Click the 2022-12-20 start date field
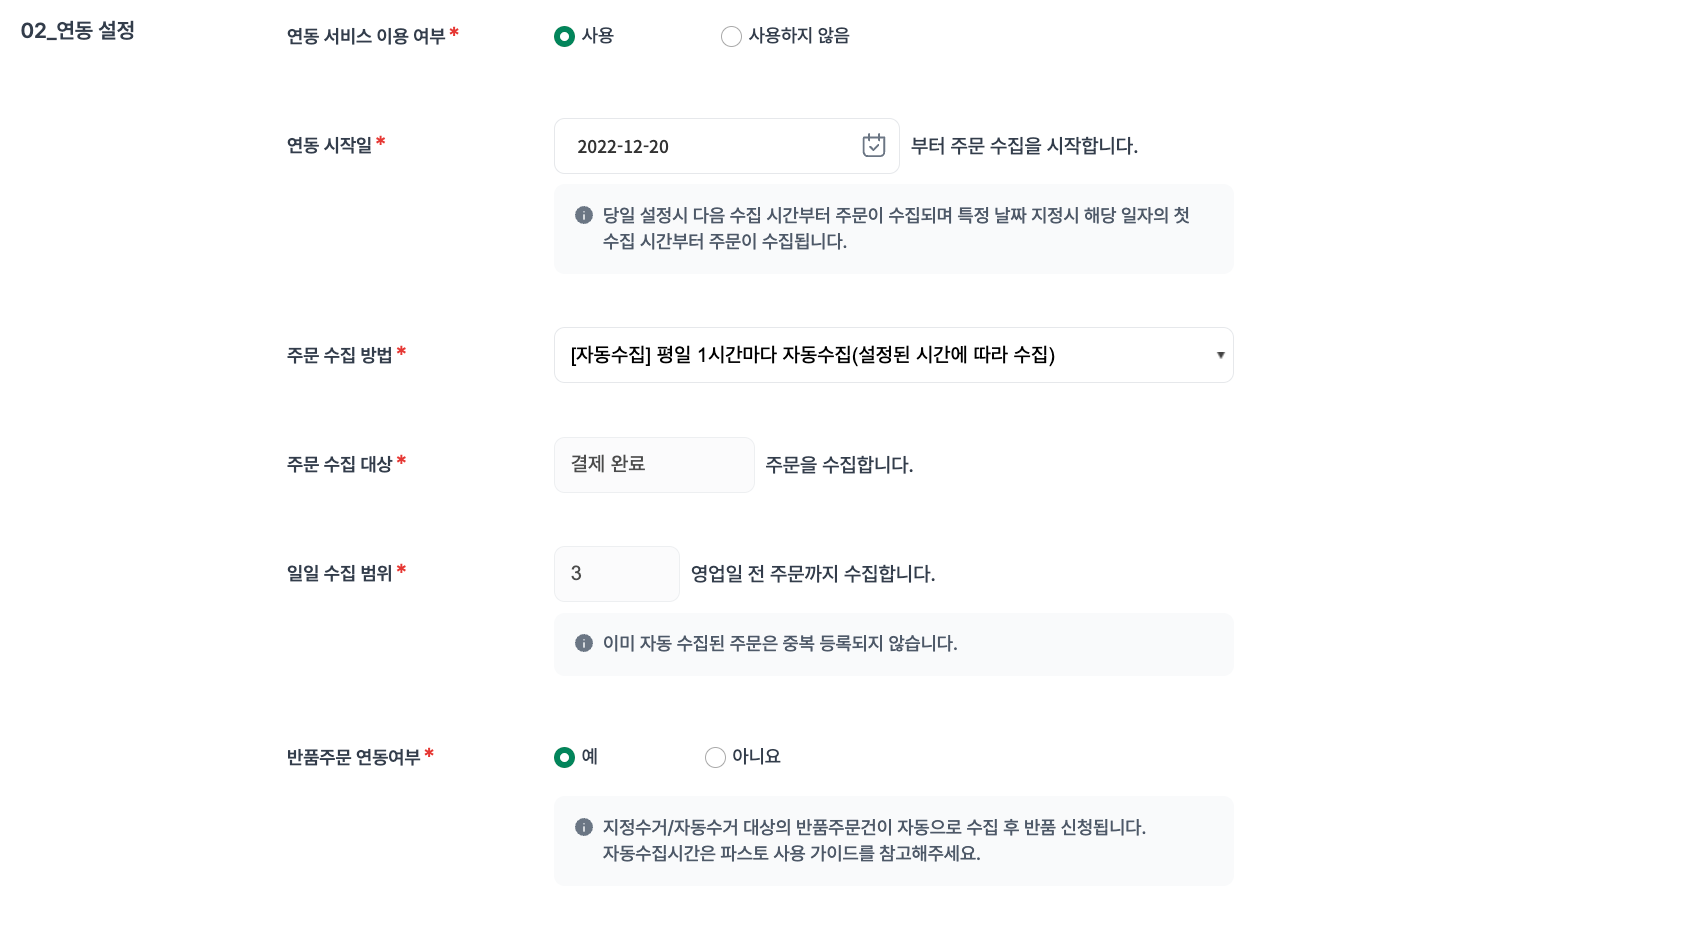The image size is (1696, 932). [726, 146]
